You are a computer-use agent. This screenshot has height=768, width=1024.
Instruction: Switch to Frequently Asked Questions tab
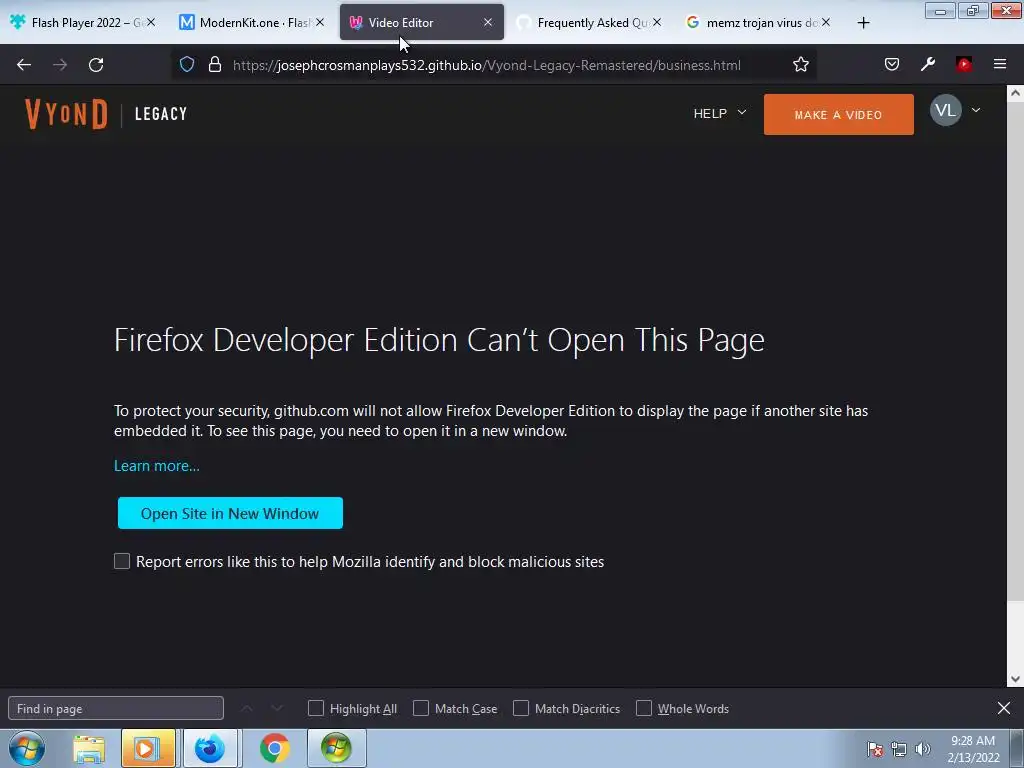pyautogui.click(x=588, y=22)
